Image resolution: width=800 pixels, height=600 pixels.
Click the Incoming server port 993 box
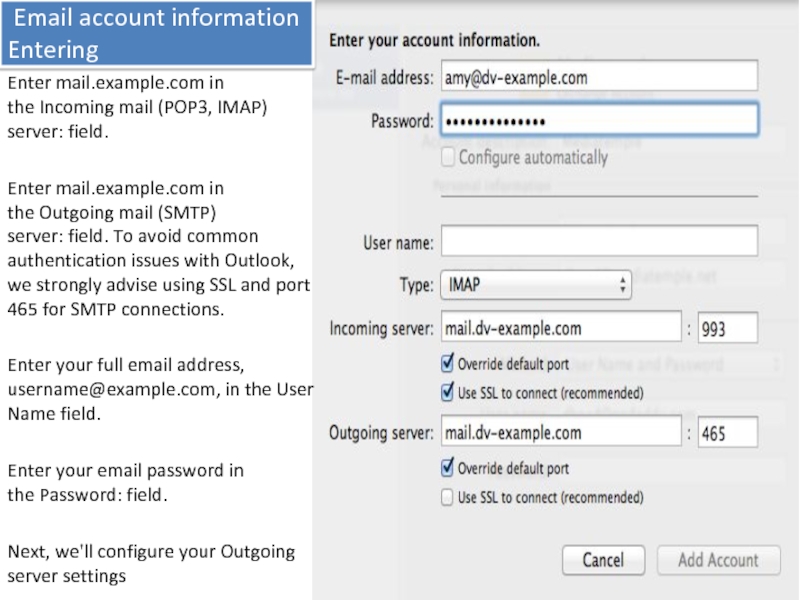pyautogui.click(x=727, y=328)
